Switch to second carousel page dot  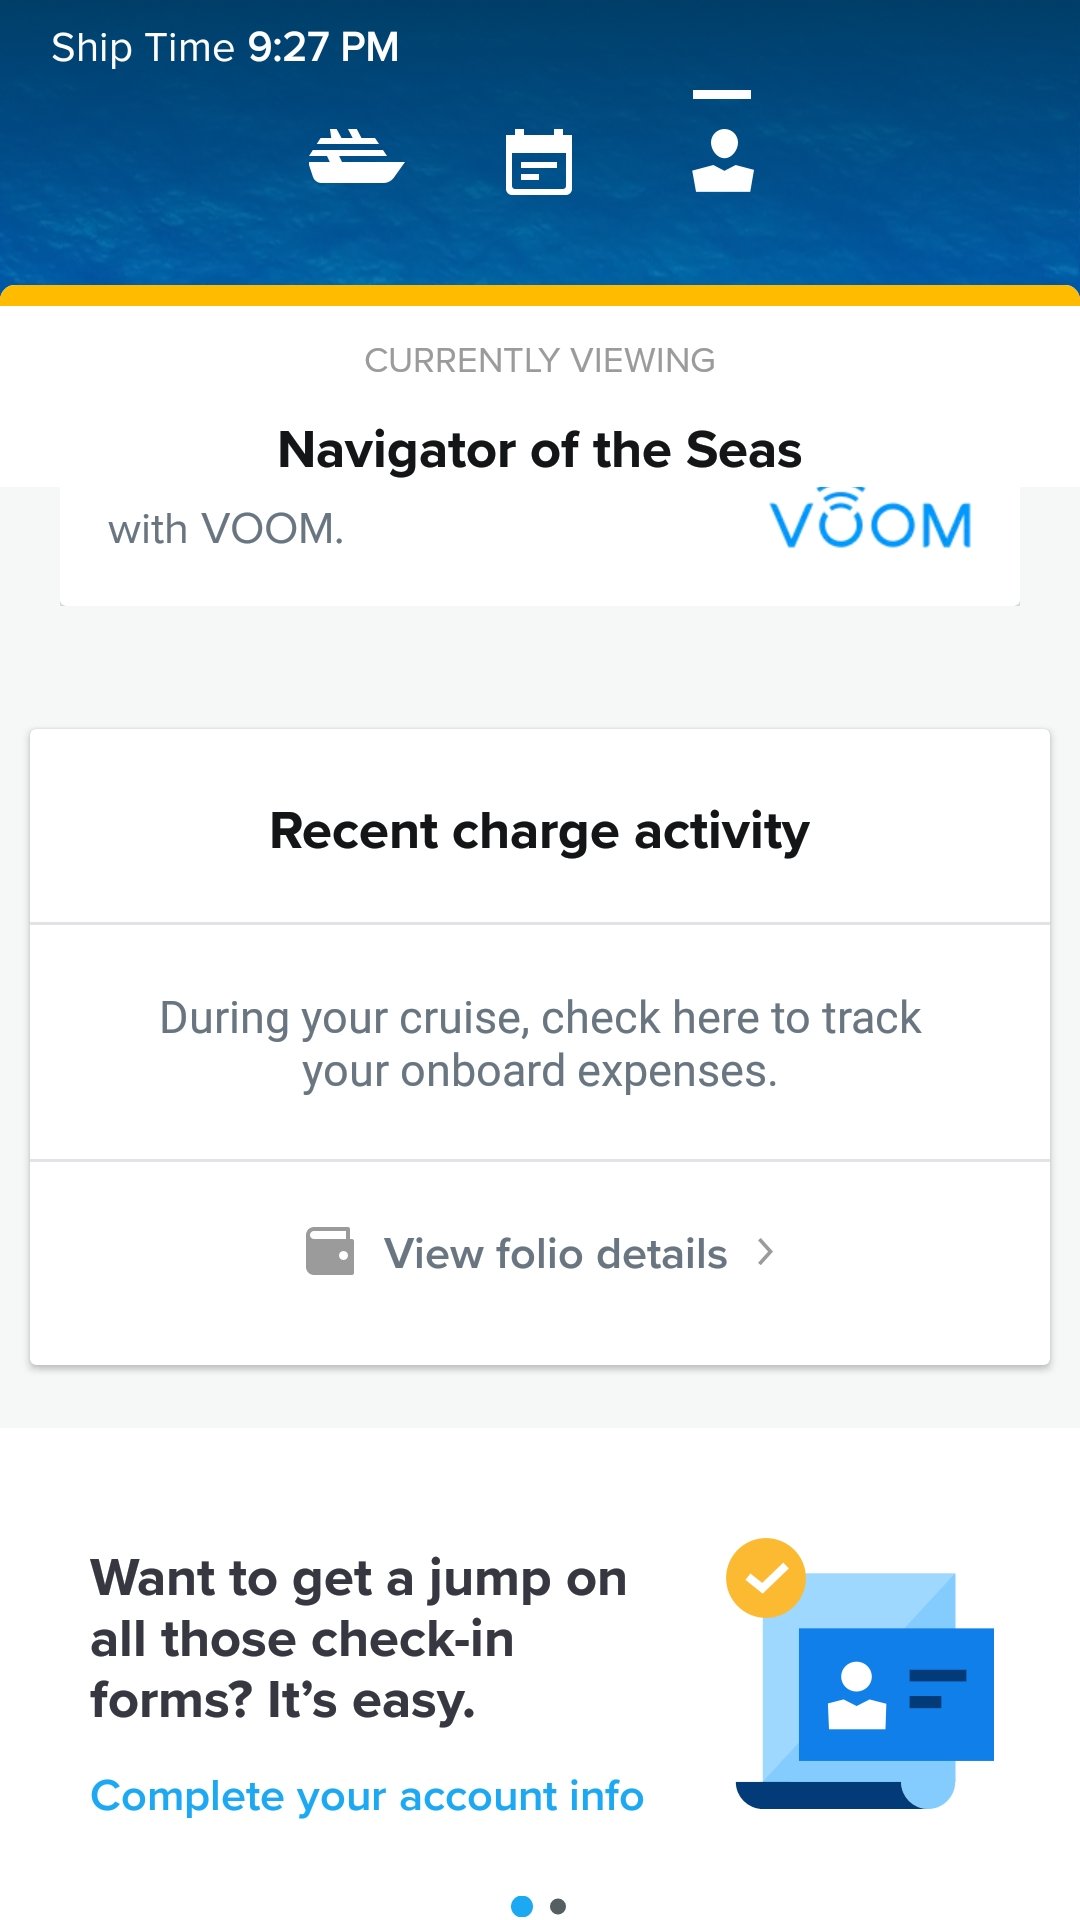pos(558,1906)
